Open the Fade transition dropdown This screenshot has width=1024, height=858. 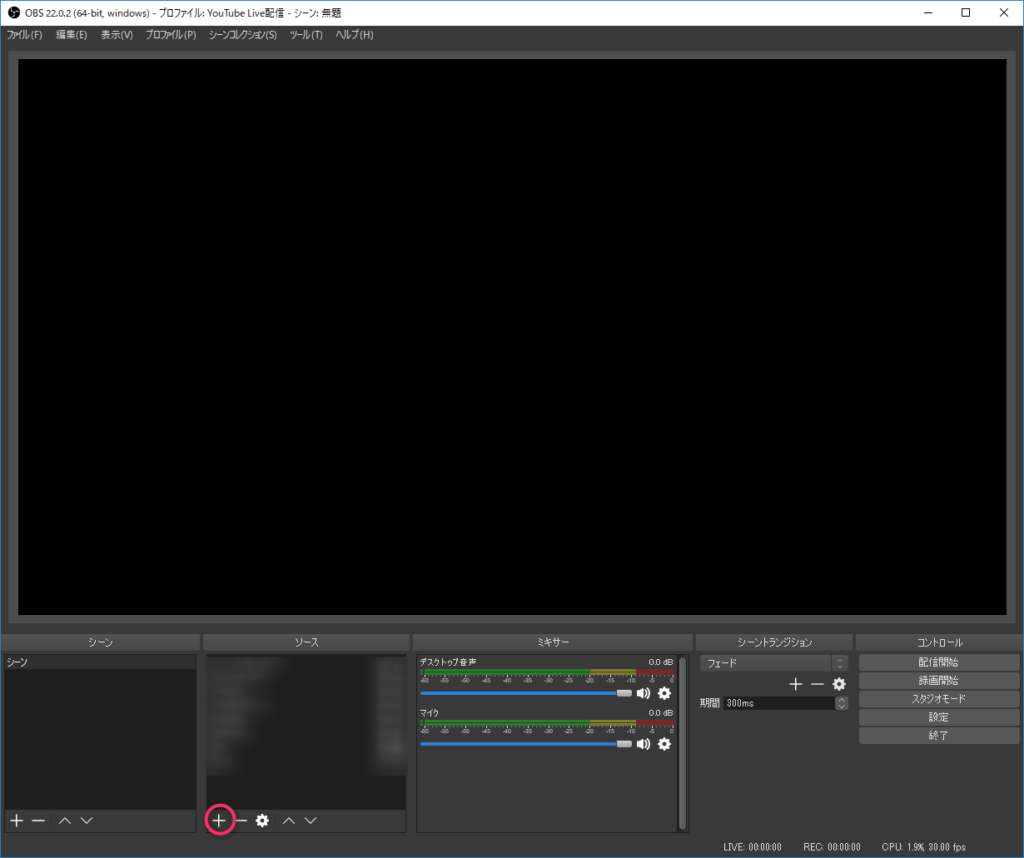(x=774, y=663)
